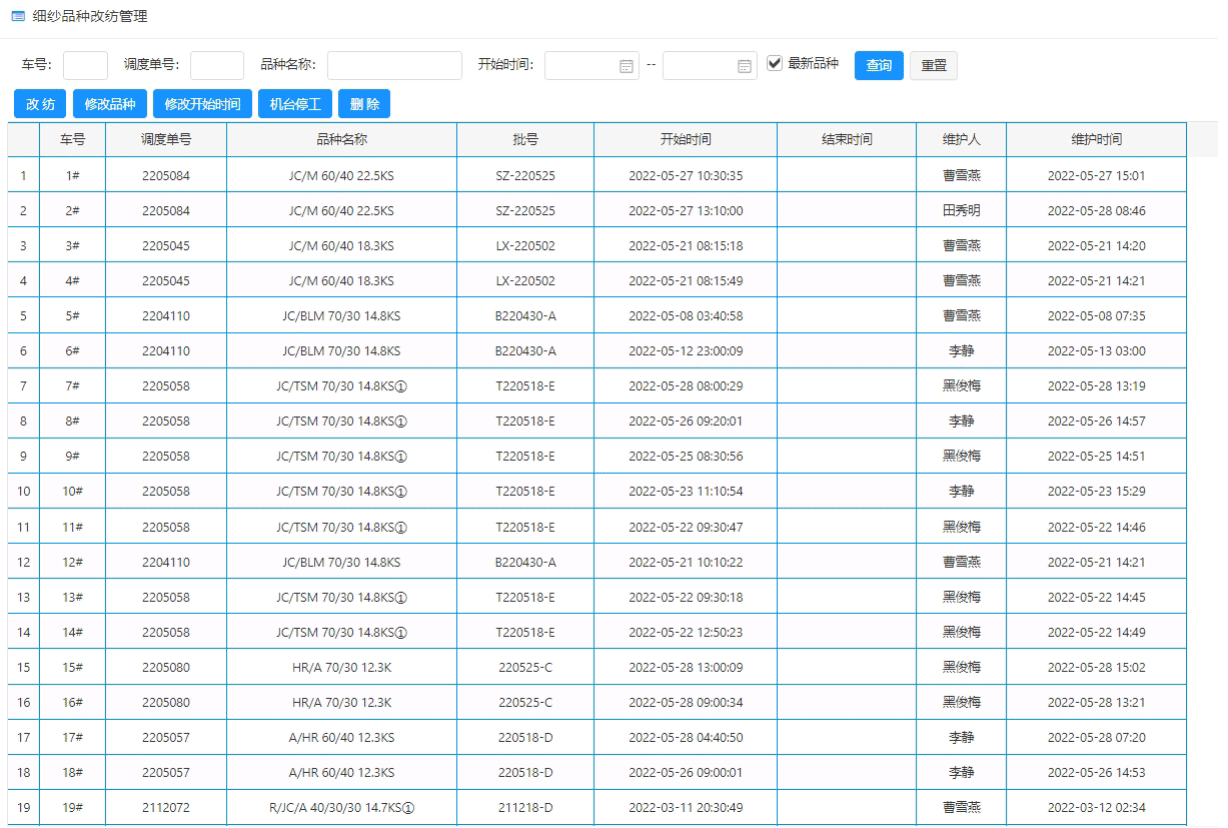Click batch 211218-D cell
The width and height of the screenshot is (1228, 828).
point(525,807)
